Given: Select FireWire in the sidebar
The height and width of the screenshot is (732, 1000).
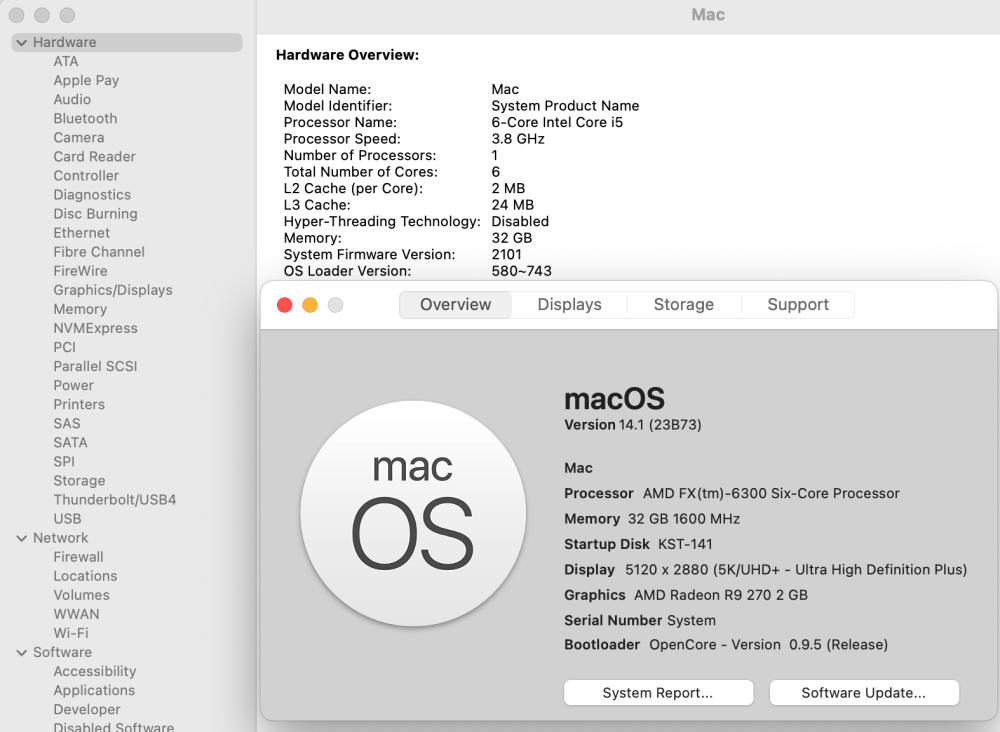Looking at the screenshot, I should 80,271.
